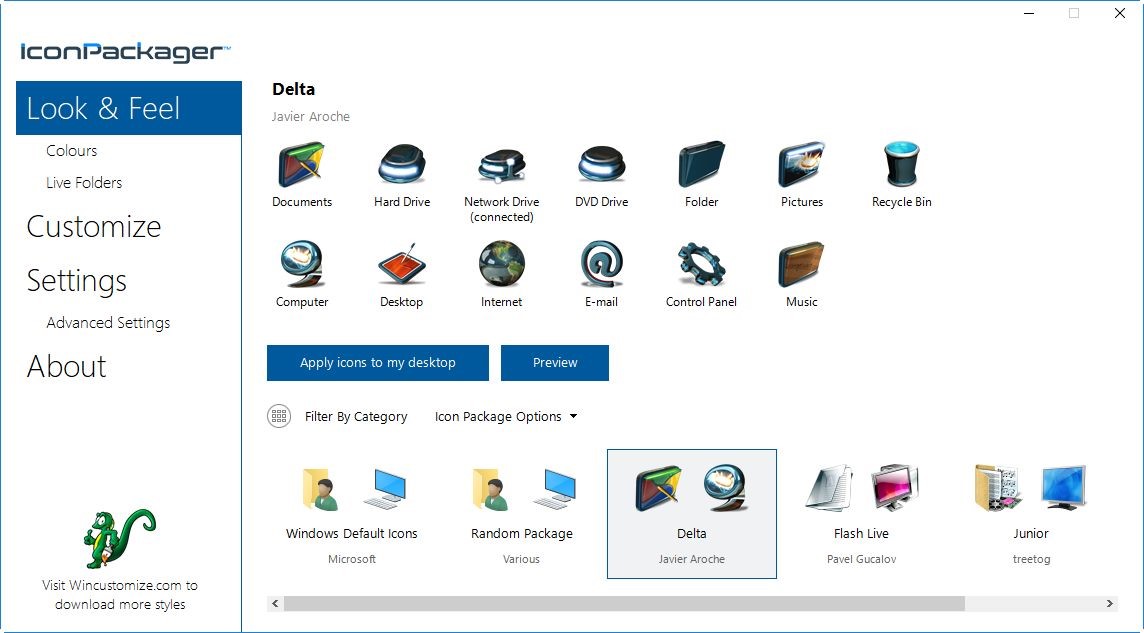
Task: Click the Documents icon in Delta preview
Action: click(x=301, y=165)
